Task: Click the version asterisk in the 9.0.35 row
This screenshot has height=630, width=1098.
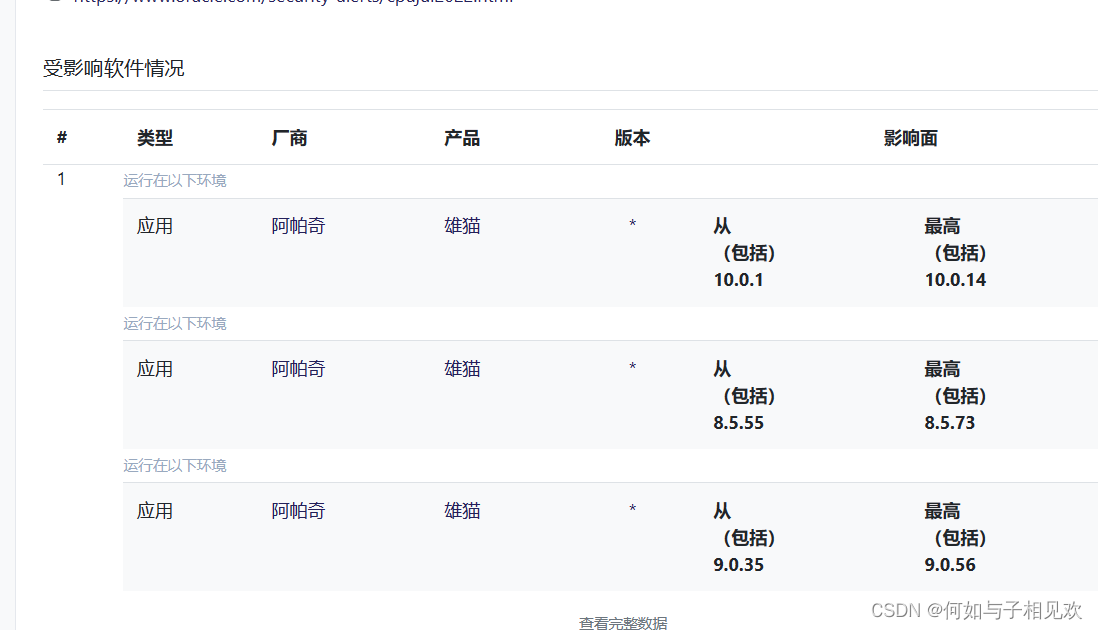Action: [x=632, y=509]
